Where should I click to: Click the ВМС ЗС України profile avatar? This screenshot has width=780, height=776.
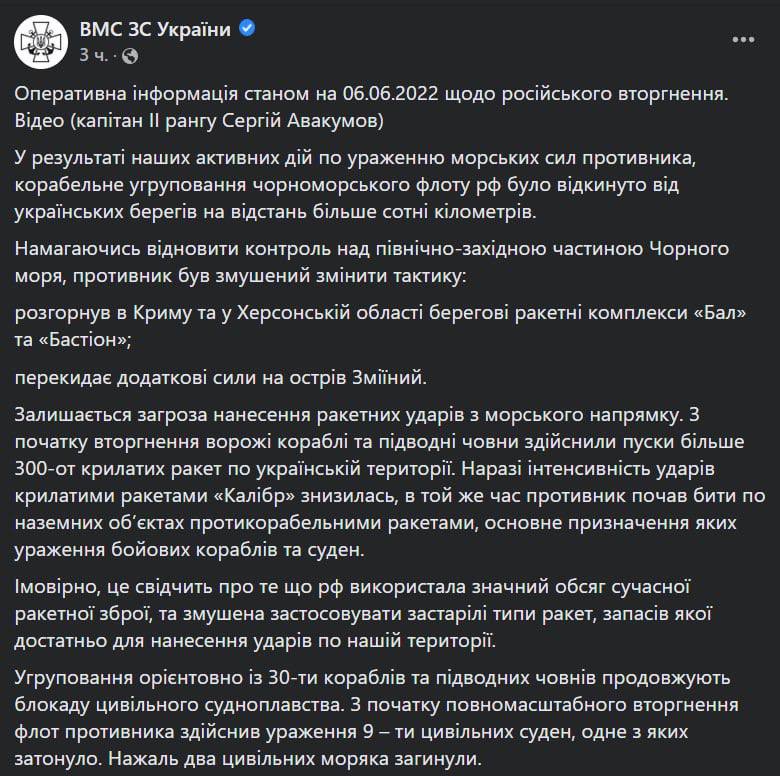click(42, 41)
